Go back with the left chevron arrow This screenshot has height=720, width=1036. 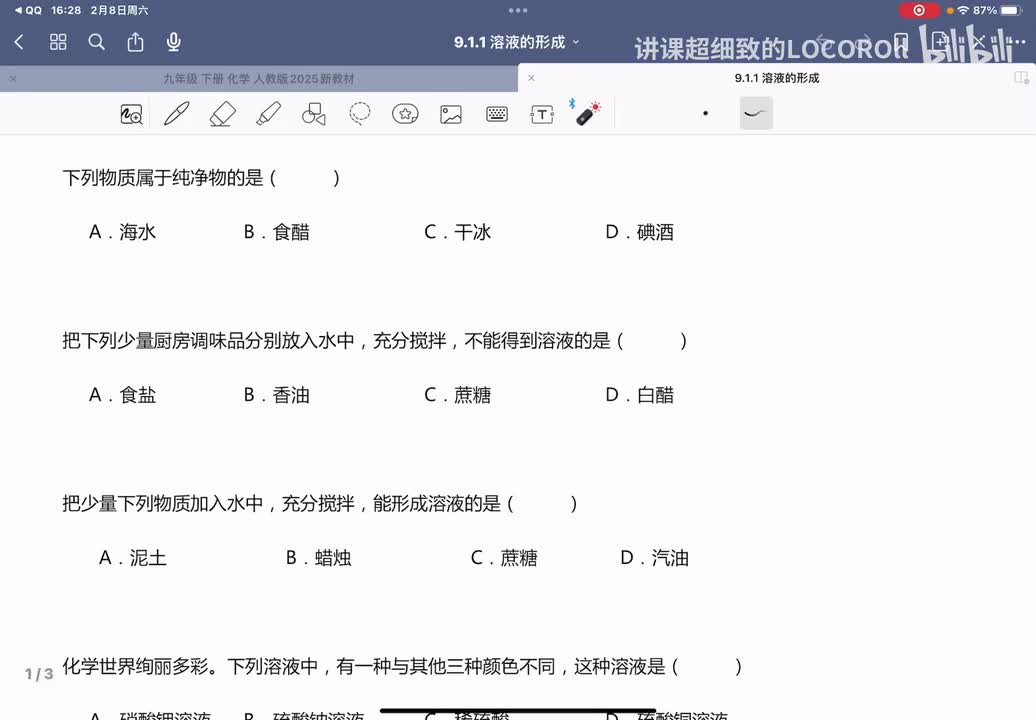pyautogui.click(x=19, y=42)
